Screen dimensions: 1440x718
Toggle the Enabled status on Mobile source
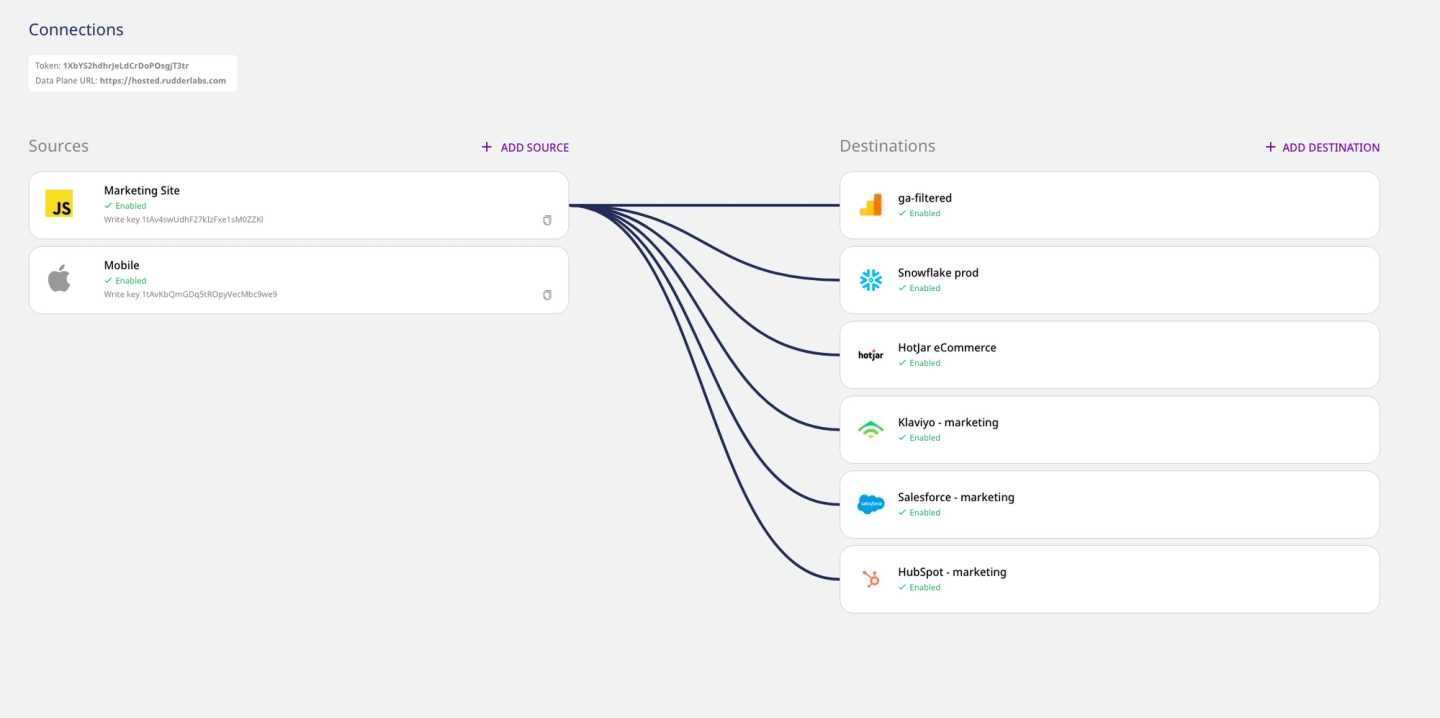[x=124, y=280]
